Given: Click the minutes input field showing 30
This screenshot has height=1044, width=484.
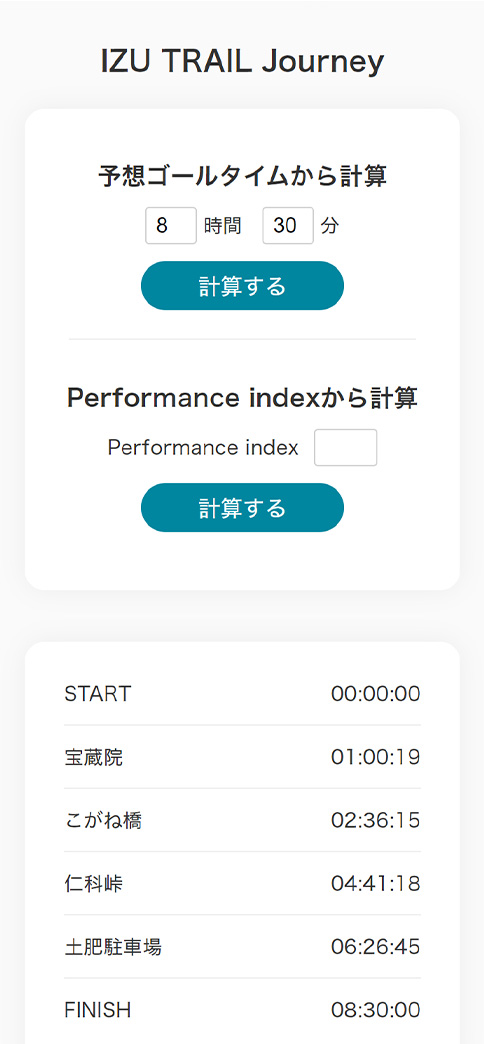Looking at the screenshot, I should (288, 226).
